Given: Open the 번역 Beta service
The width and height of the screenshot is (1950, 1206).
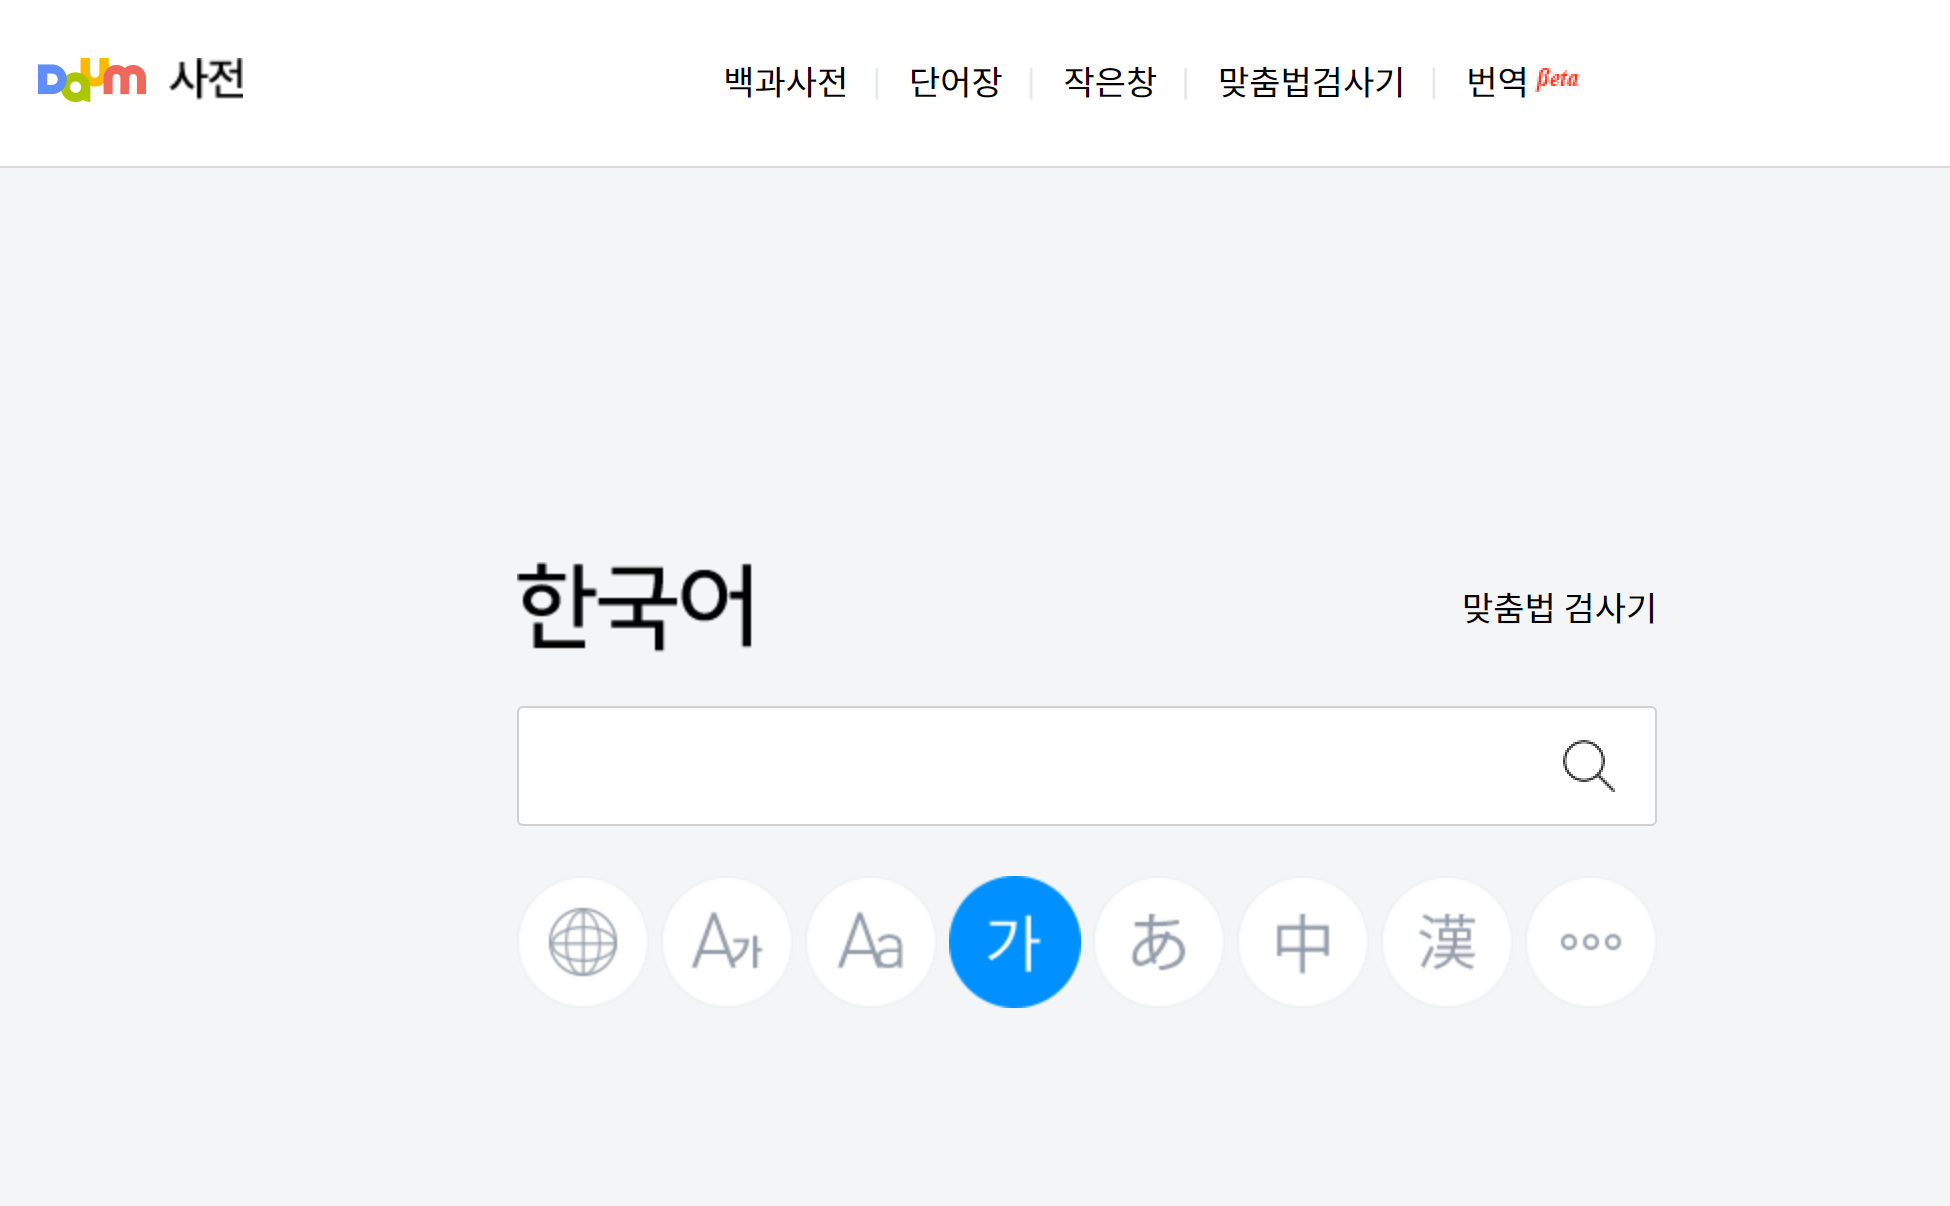Looking at the screenshot, I should pyautogui.click(x=1497, y=83).
